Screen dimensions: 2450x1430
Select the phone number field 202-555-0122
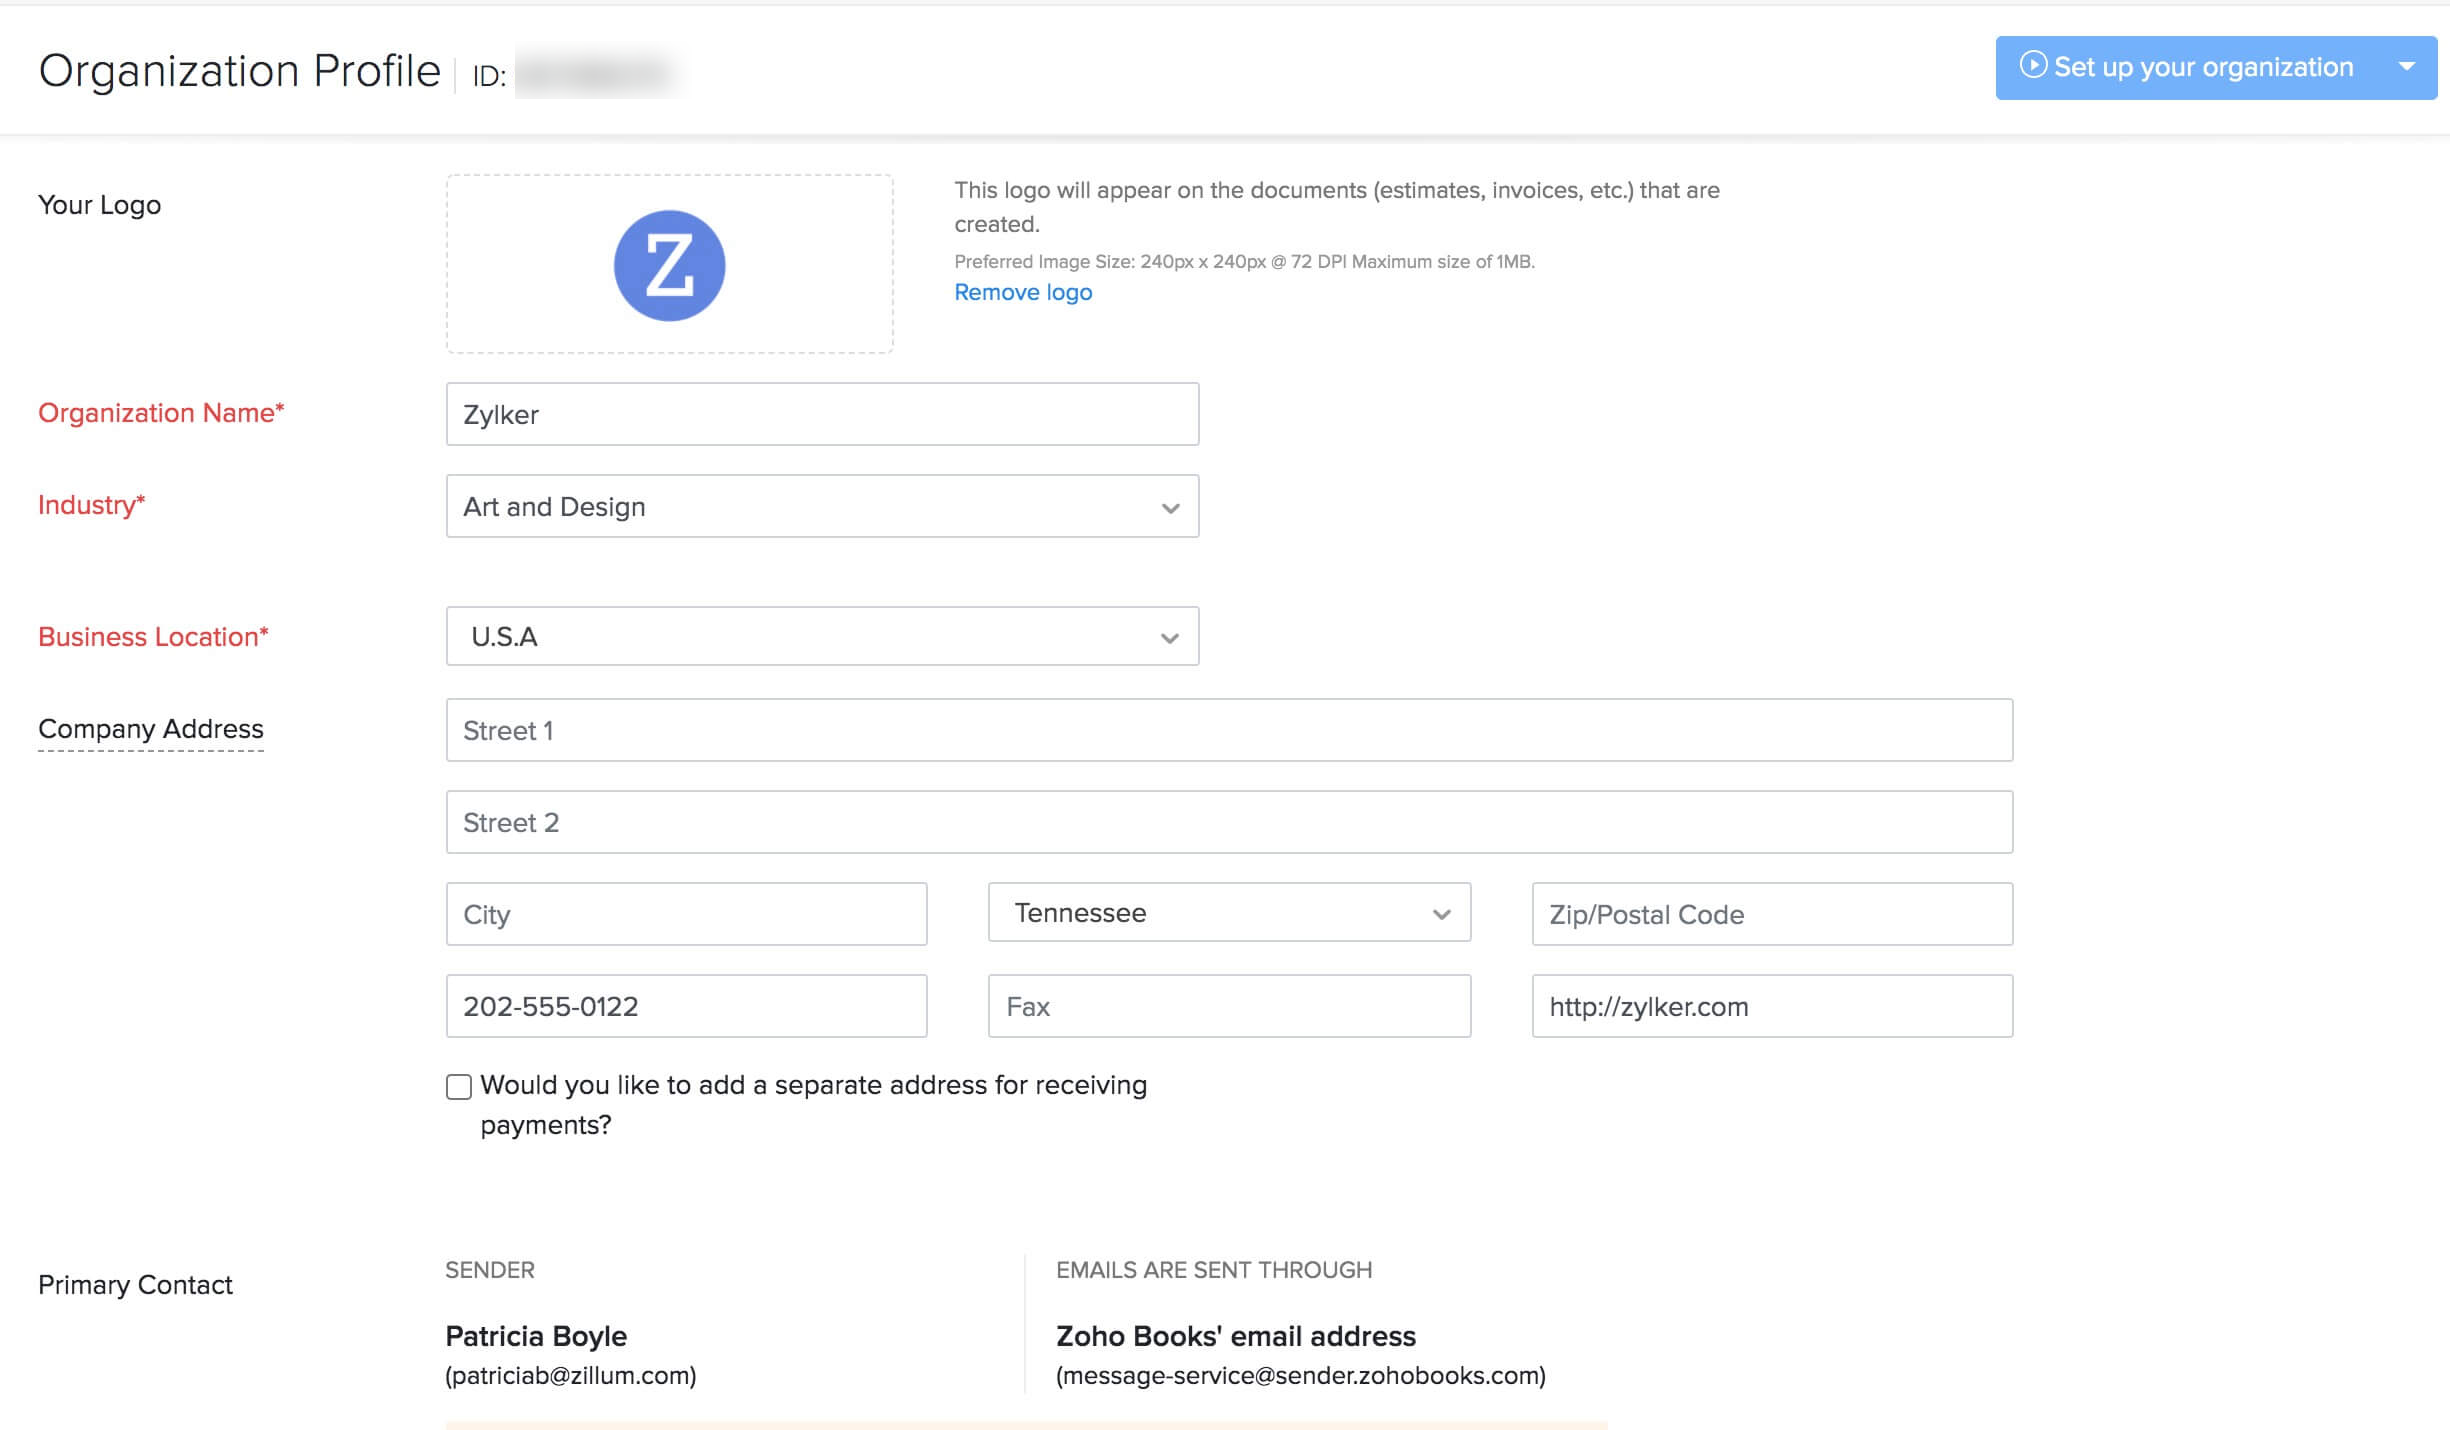tap(686, 1006)
